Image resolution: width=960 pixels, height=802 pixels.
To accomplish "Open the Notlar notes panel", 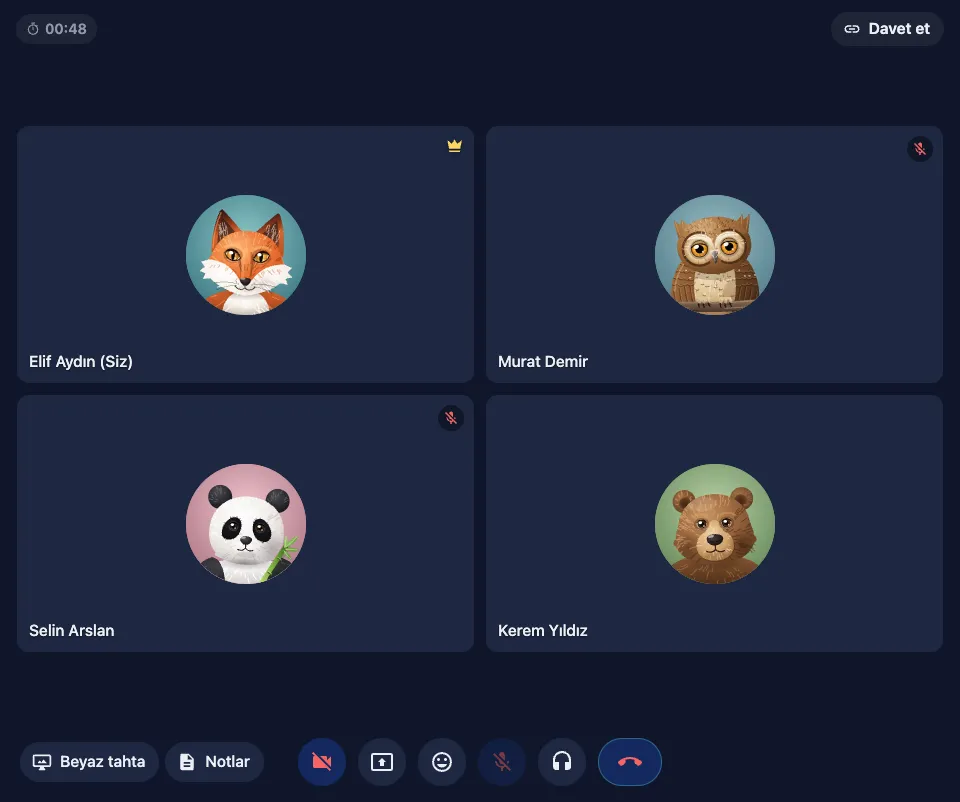I will click(214, 762).
